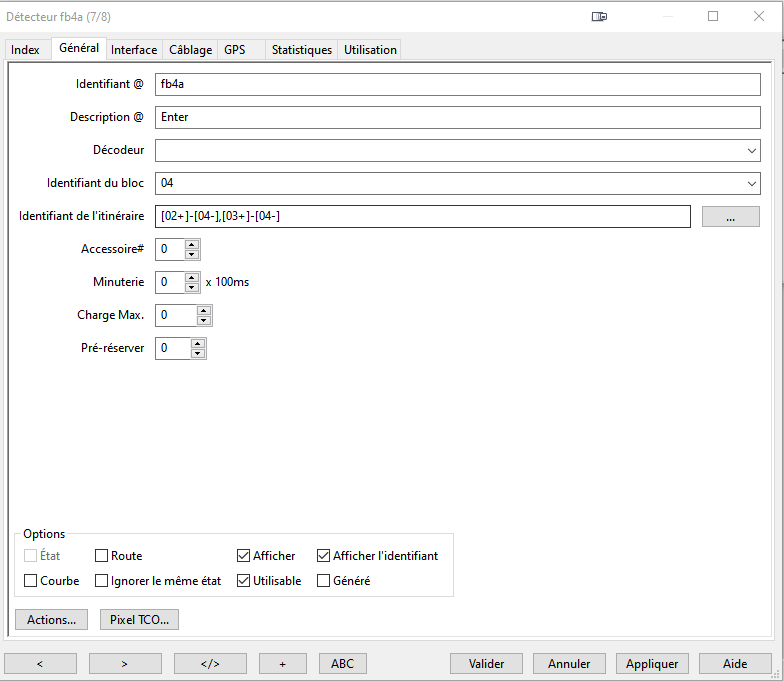Switch to the Câblage tab
Image resolution: width=784 pixels, height=681 pixels.
(x=190, y=50)
